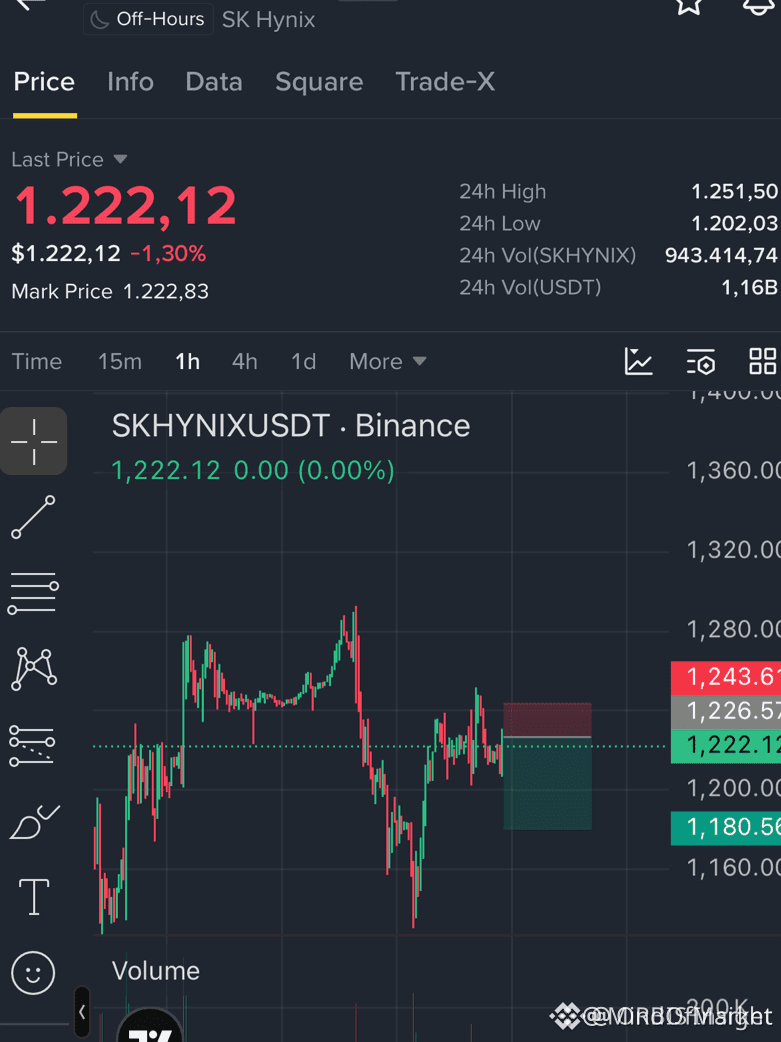Select the horizontal lines Fibonacci tool
781x1042 pixels.
pyautogui.click(x=33, y=593)
